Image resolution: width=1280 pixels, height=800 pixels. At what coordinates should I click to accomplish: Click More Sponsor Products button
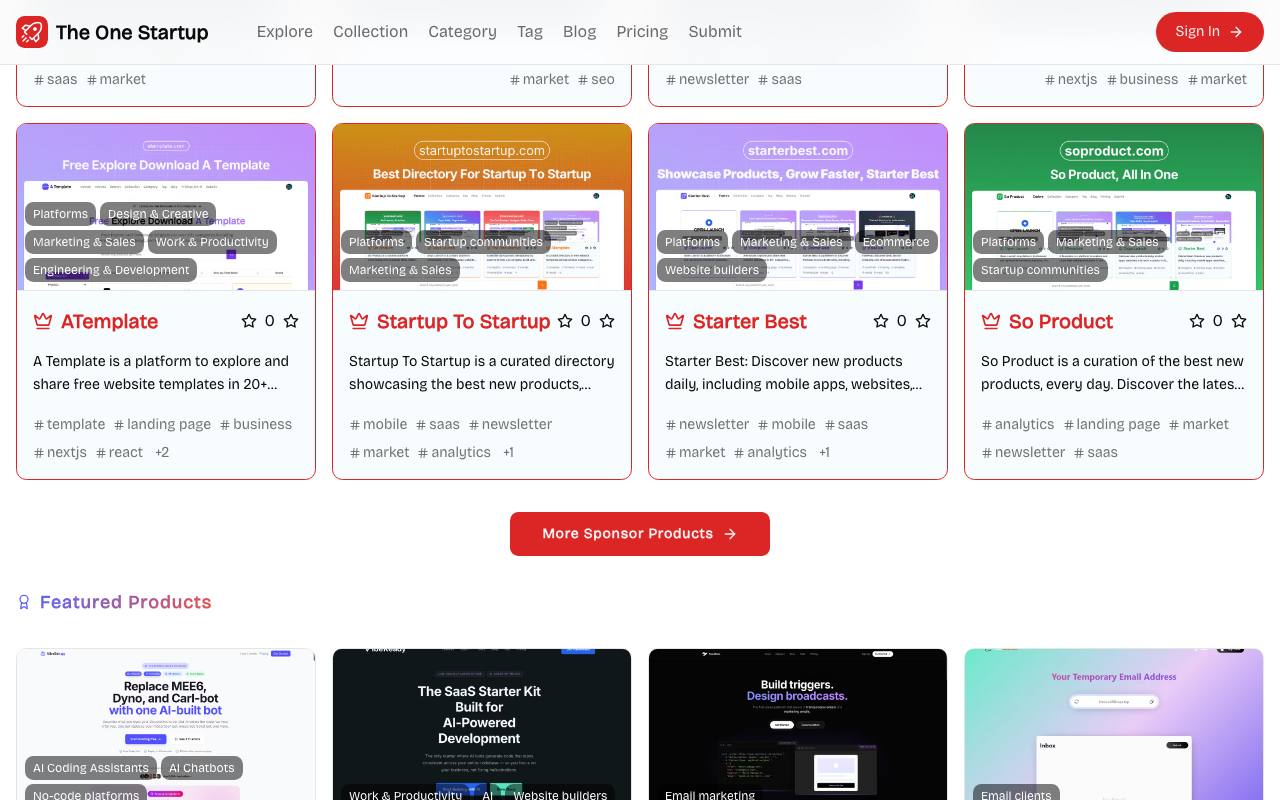pyautogui.click(x=640, y=534)
